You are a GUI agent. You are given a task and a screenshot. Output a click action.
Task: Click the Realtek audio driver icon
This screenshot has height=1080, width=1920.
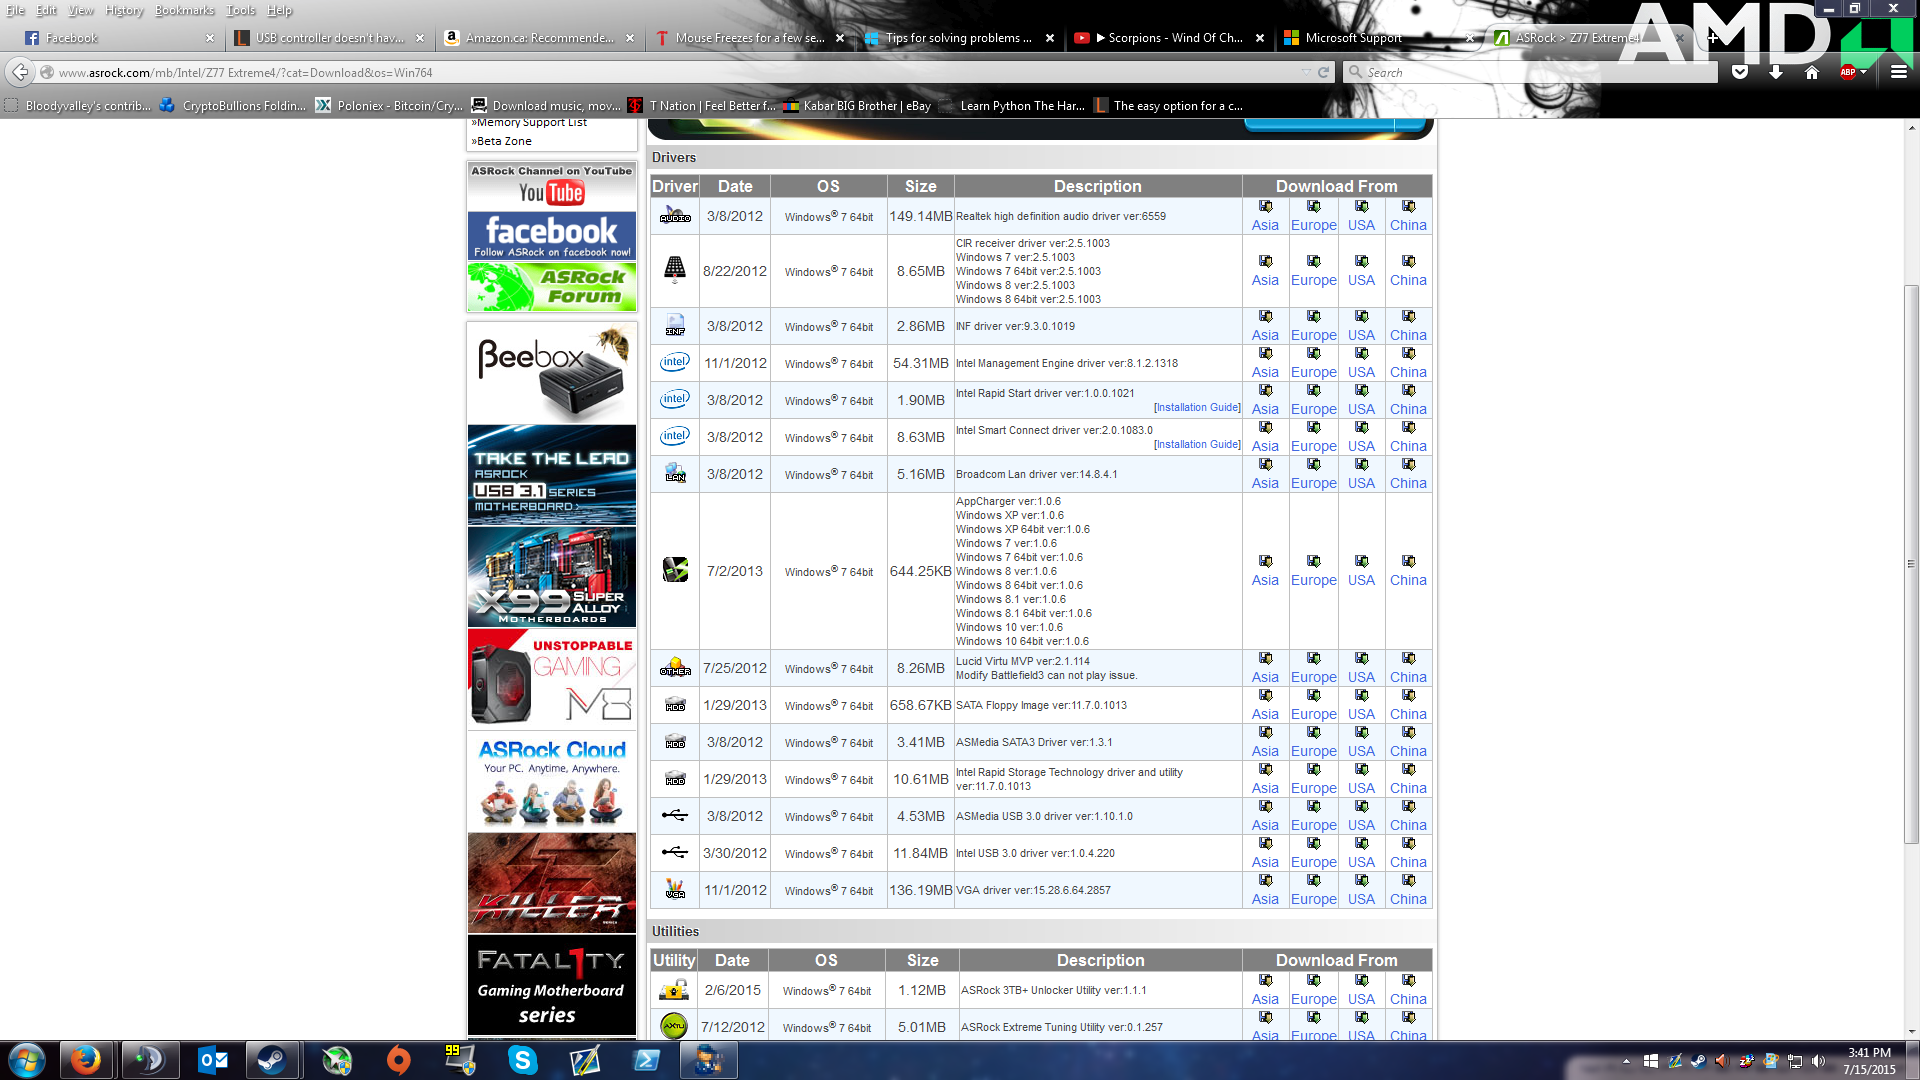(675, 216)
